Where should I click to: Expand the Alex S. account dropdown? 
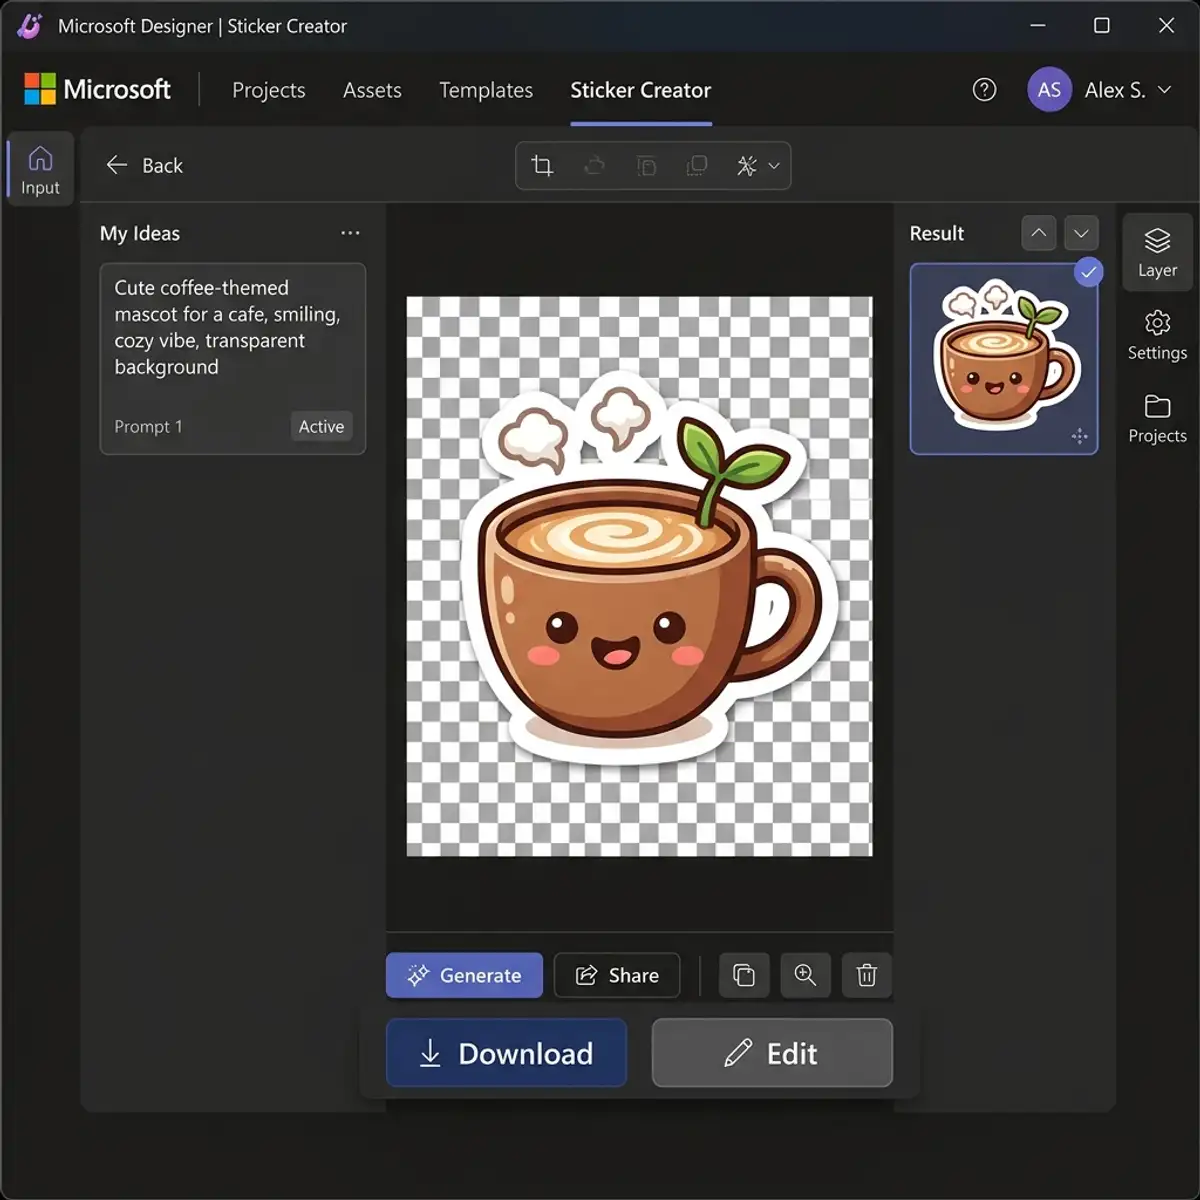pyautogui.click(x=1165, y=90)
